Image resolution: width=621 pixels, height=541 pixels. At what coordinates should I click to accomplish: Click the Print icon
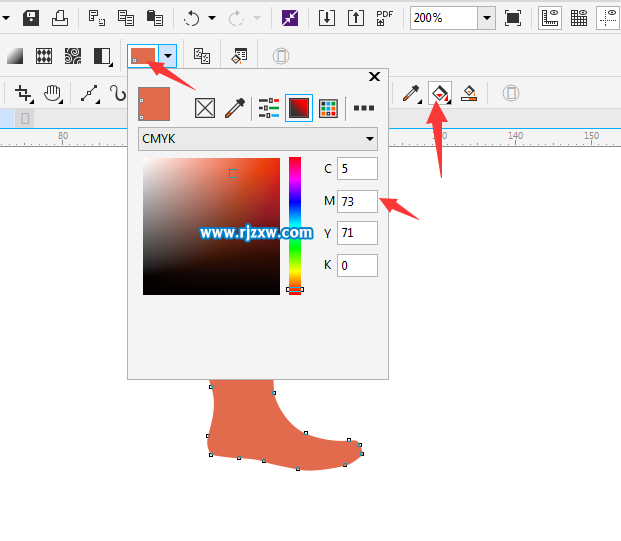tap(60, 18)
